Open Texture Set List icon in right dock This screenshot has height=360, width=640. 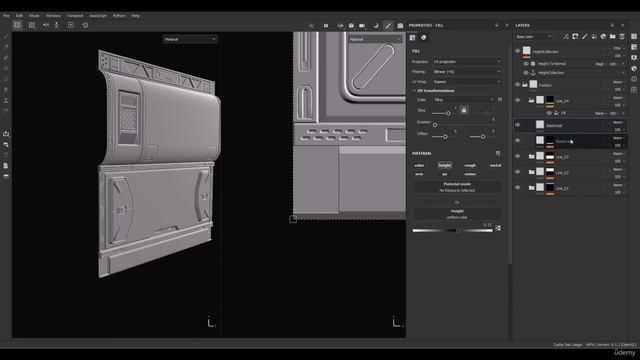coord(634,37)
